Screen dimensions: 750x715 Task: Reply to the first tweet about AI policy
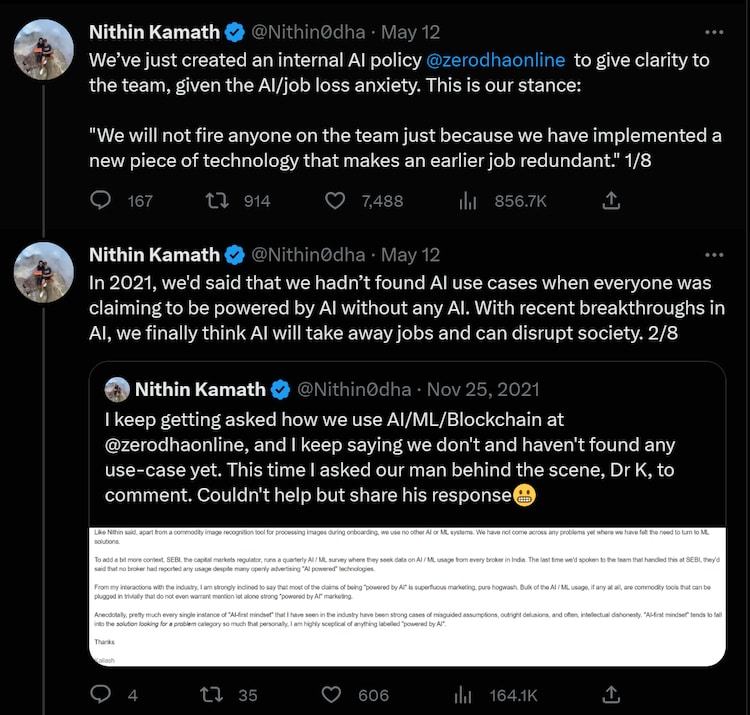101,201
